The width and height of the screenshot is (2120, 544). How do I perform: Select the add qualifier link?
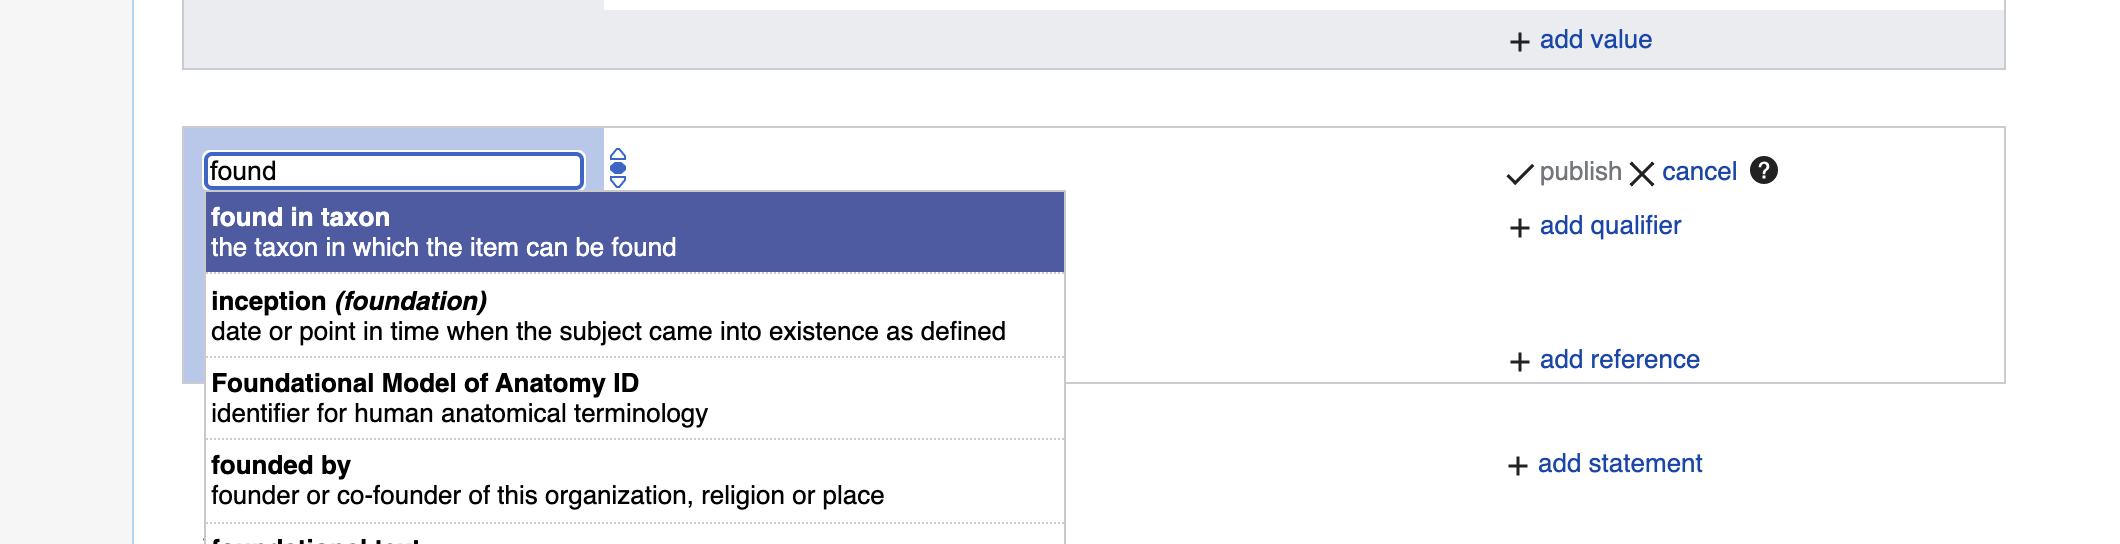[1610, 226]
